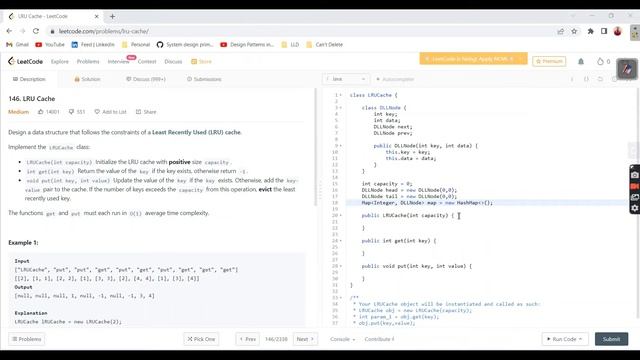Viewport: 640px width, 360px height.
Task: Open the Can't Delete bookmark folder
Action: (x=324, y=44)
